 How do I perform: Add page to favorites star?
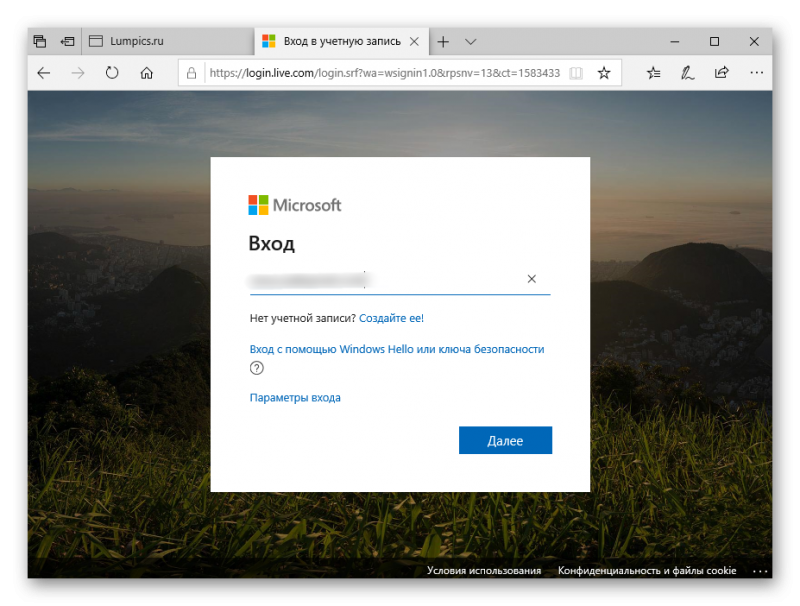pos(604,73)
